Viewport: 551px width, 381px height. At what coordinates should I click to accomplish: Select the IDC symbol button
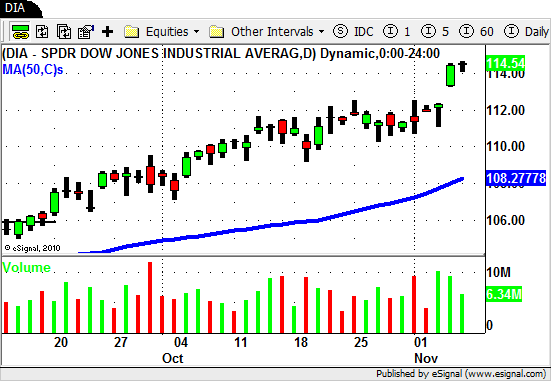353,32
